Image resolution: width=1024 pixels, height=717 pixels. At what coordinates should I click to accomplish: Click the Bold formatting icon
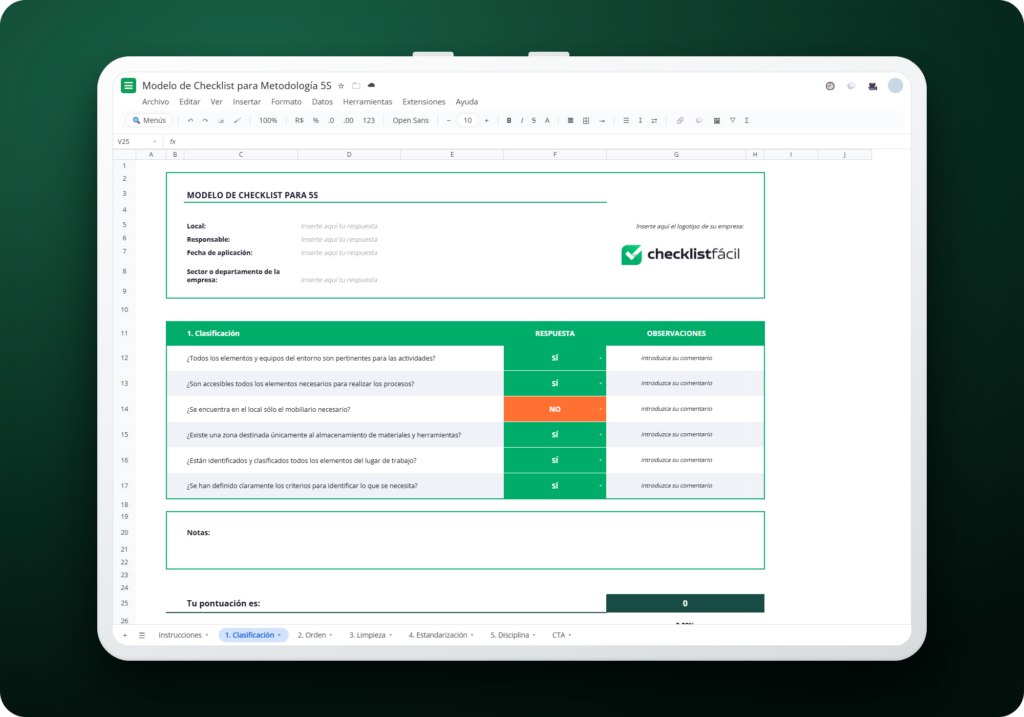click(x=509, y=121)
